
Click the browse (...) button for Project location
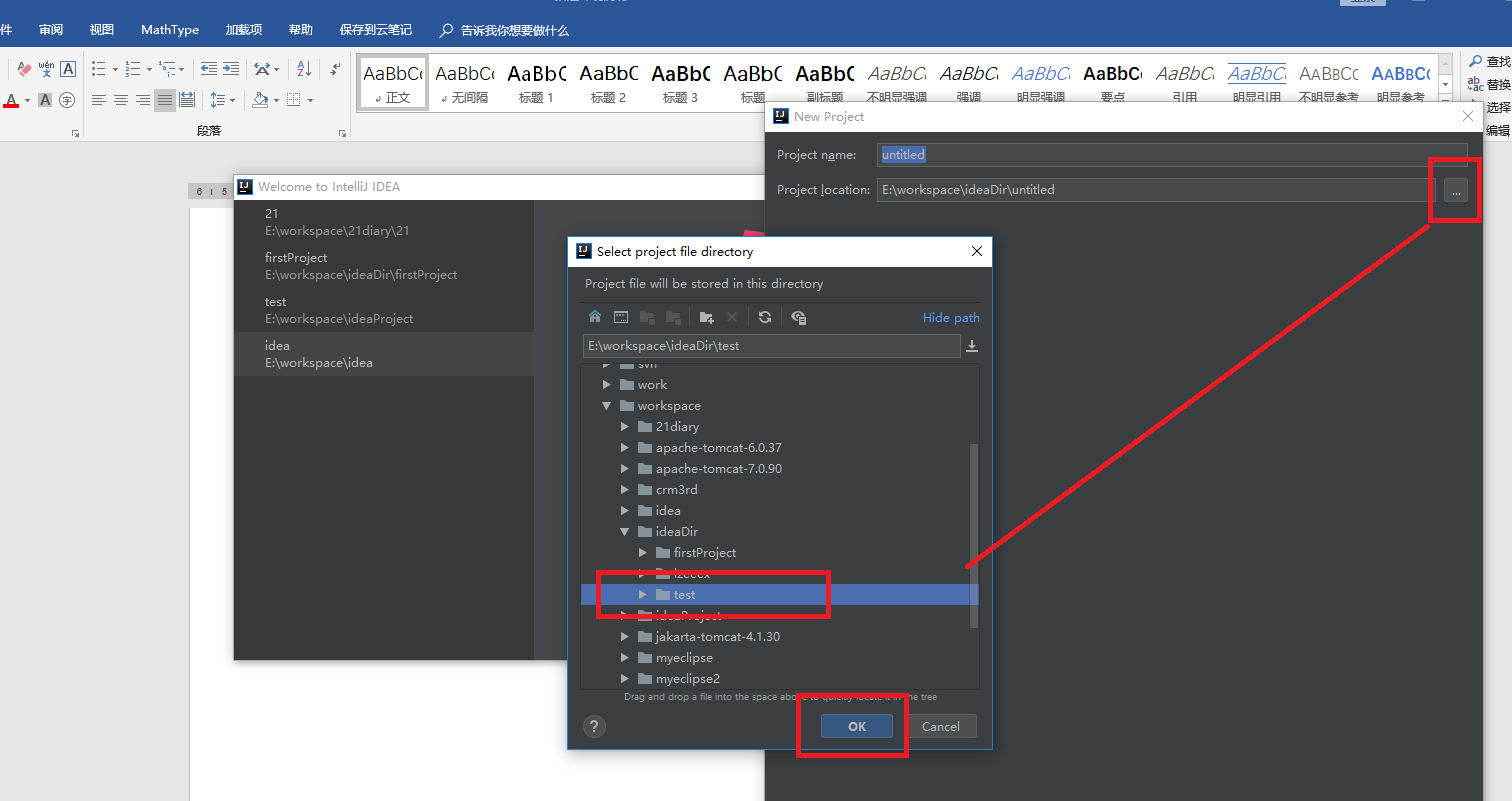1456,190
